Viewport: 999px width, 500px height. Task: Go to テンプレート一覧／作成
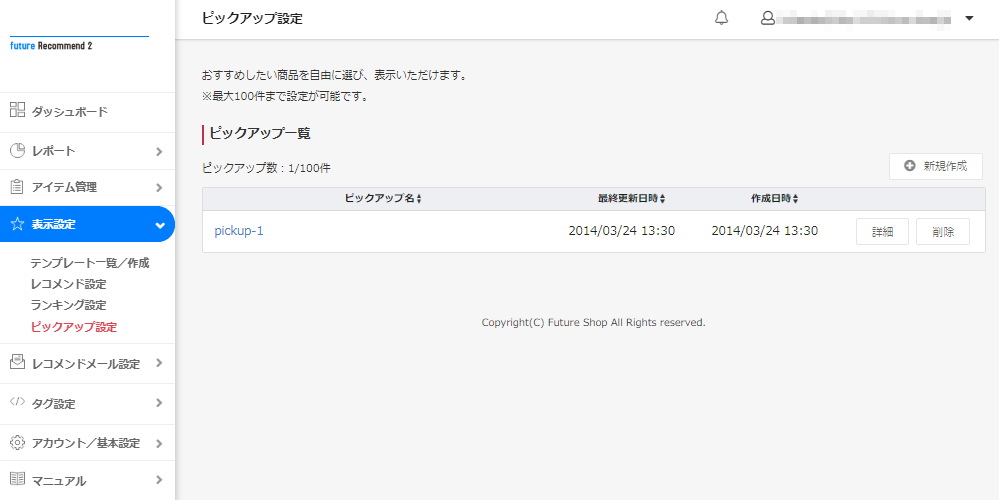tap(90, 262)
